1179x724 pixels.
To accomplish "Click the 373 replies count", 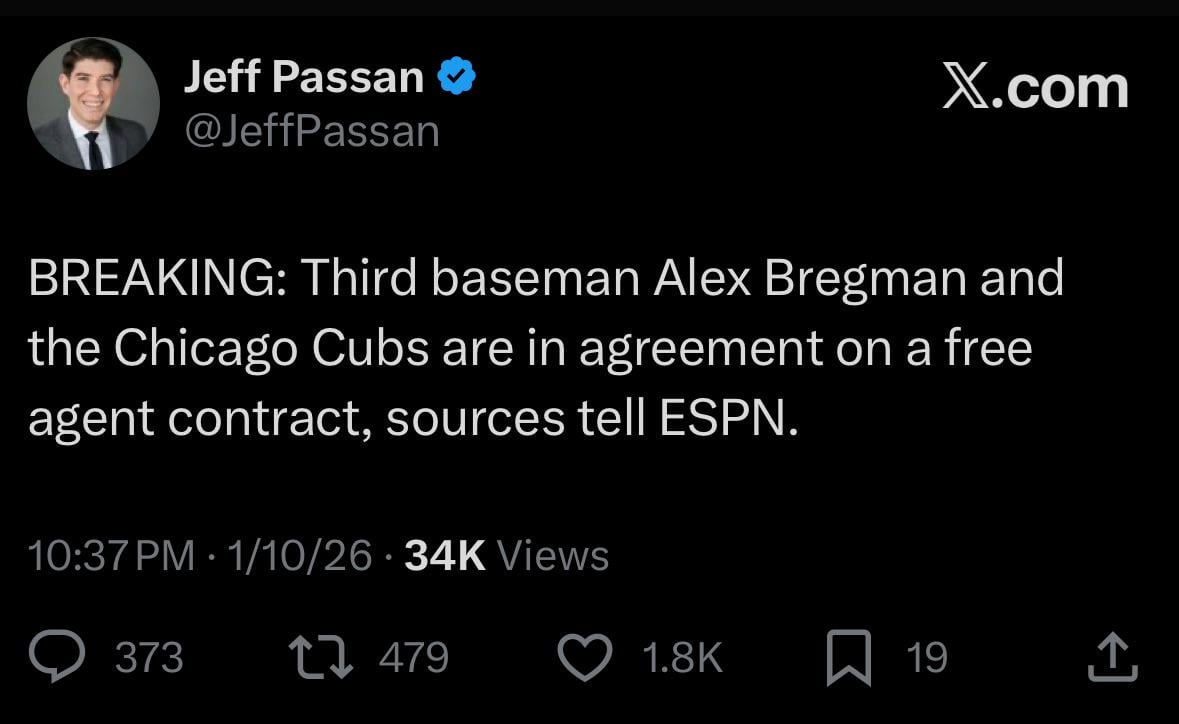I will coord(148,657).
